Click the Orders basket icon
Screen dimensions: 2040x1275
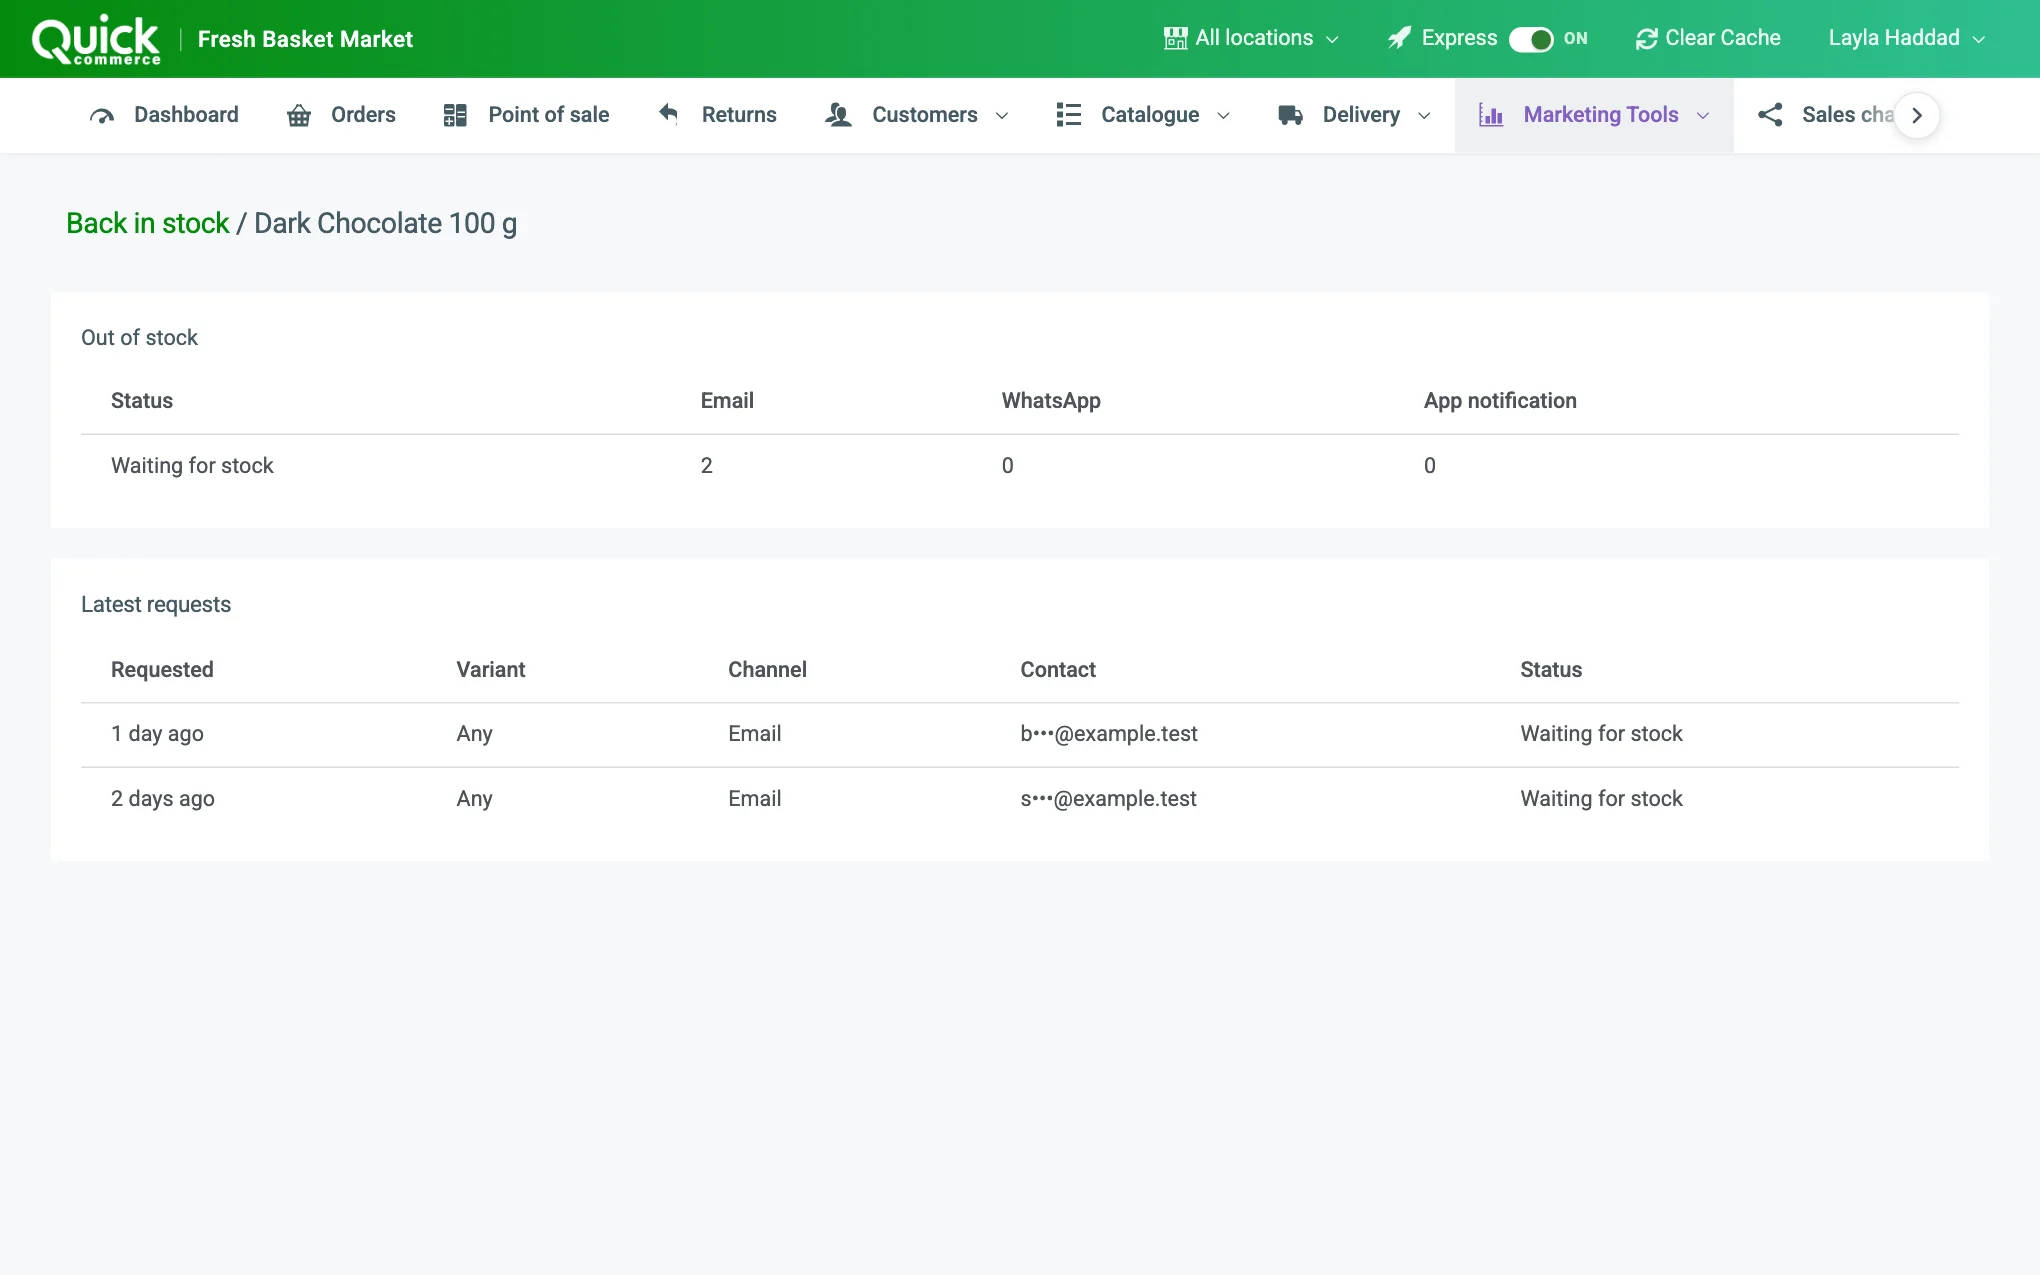[299, 116]
